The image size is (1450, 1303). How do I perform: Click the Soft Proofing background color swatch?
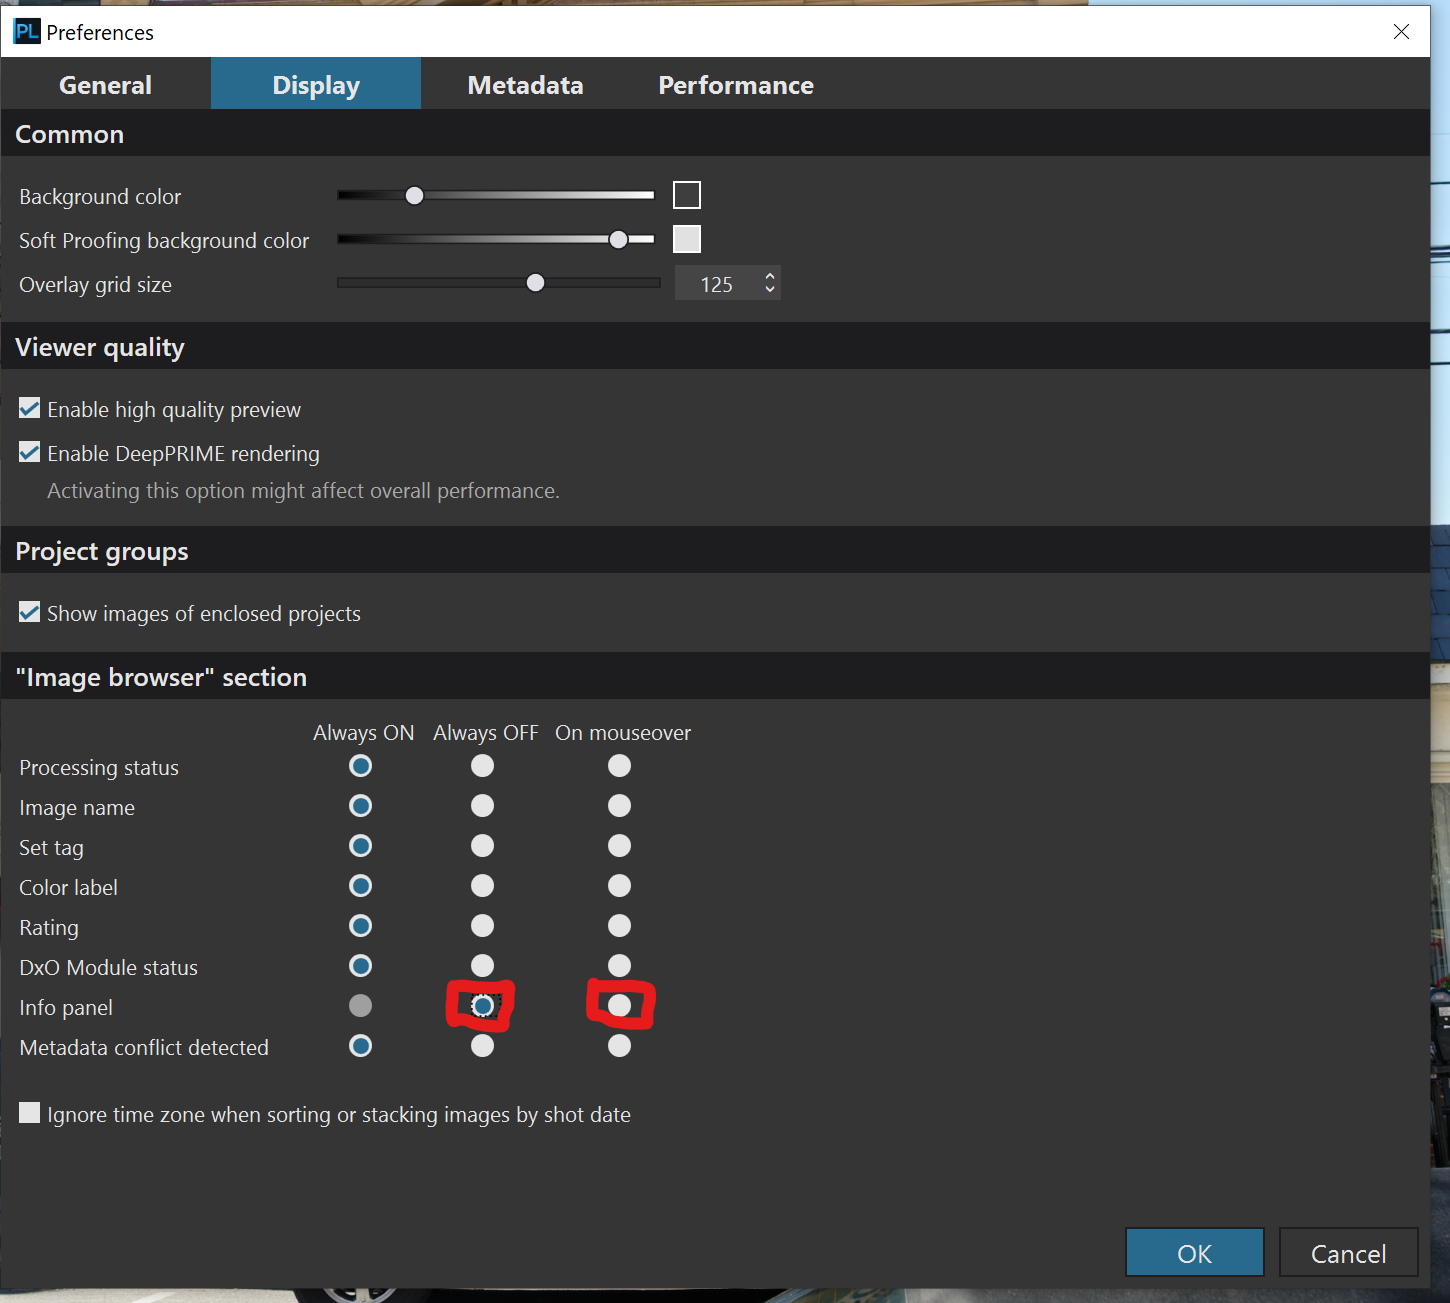point(687,239)
